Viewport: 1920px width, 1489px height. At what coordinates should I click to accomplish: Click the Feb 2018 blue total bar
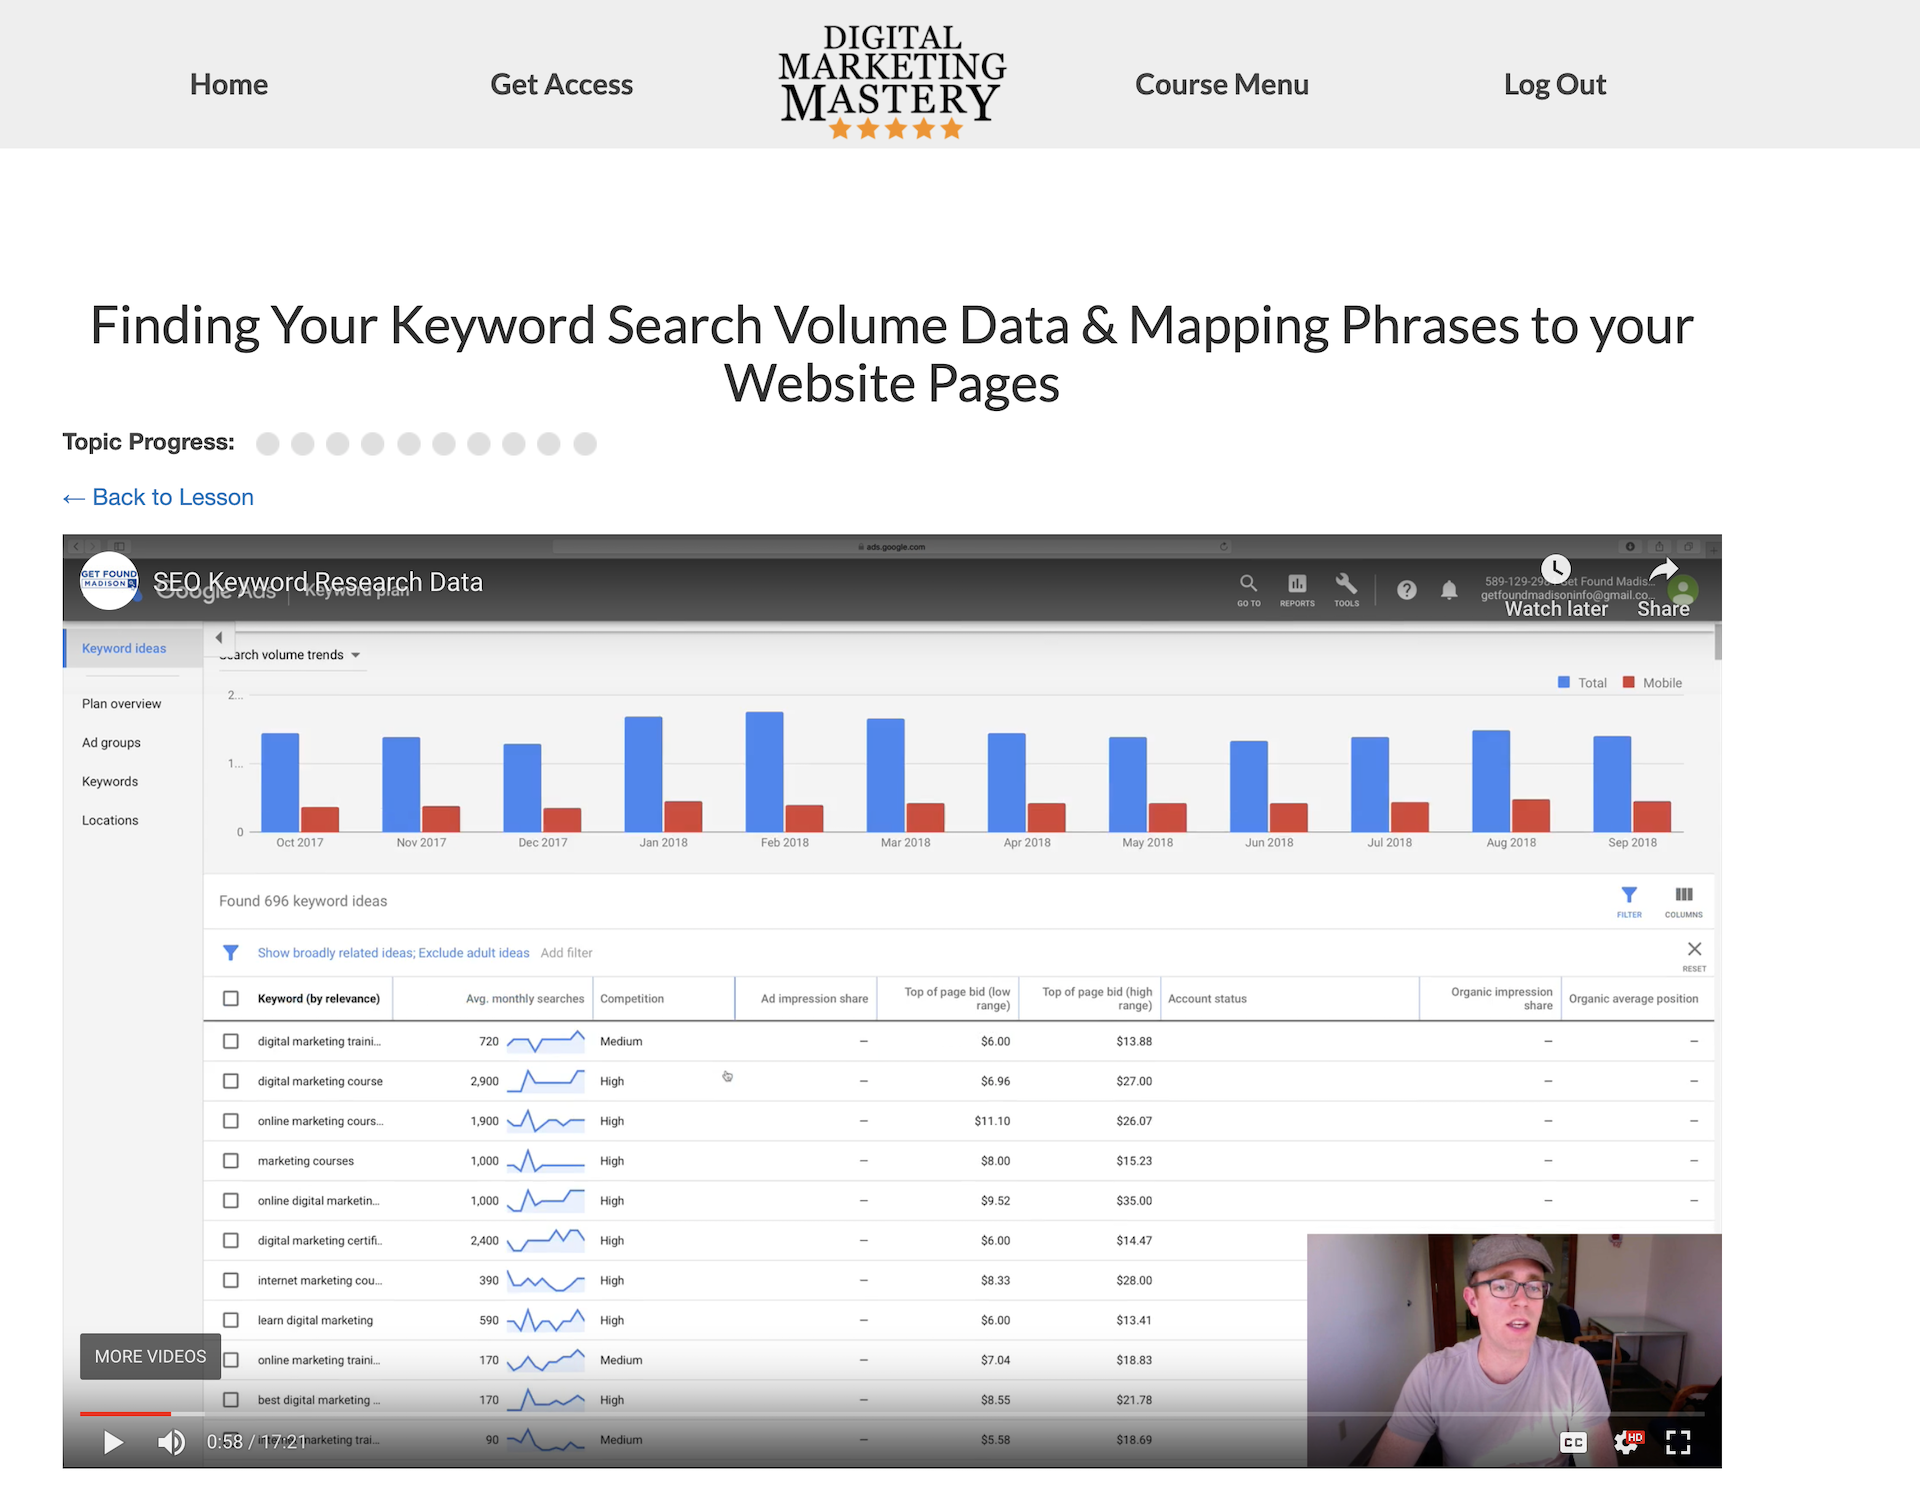click(765, 771)
